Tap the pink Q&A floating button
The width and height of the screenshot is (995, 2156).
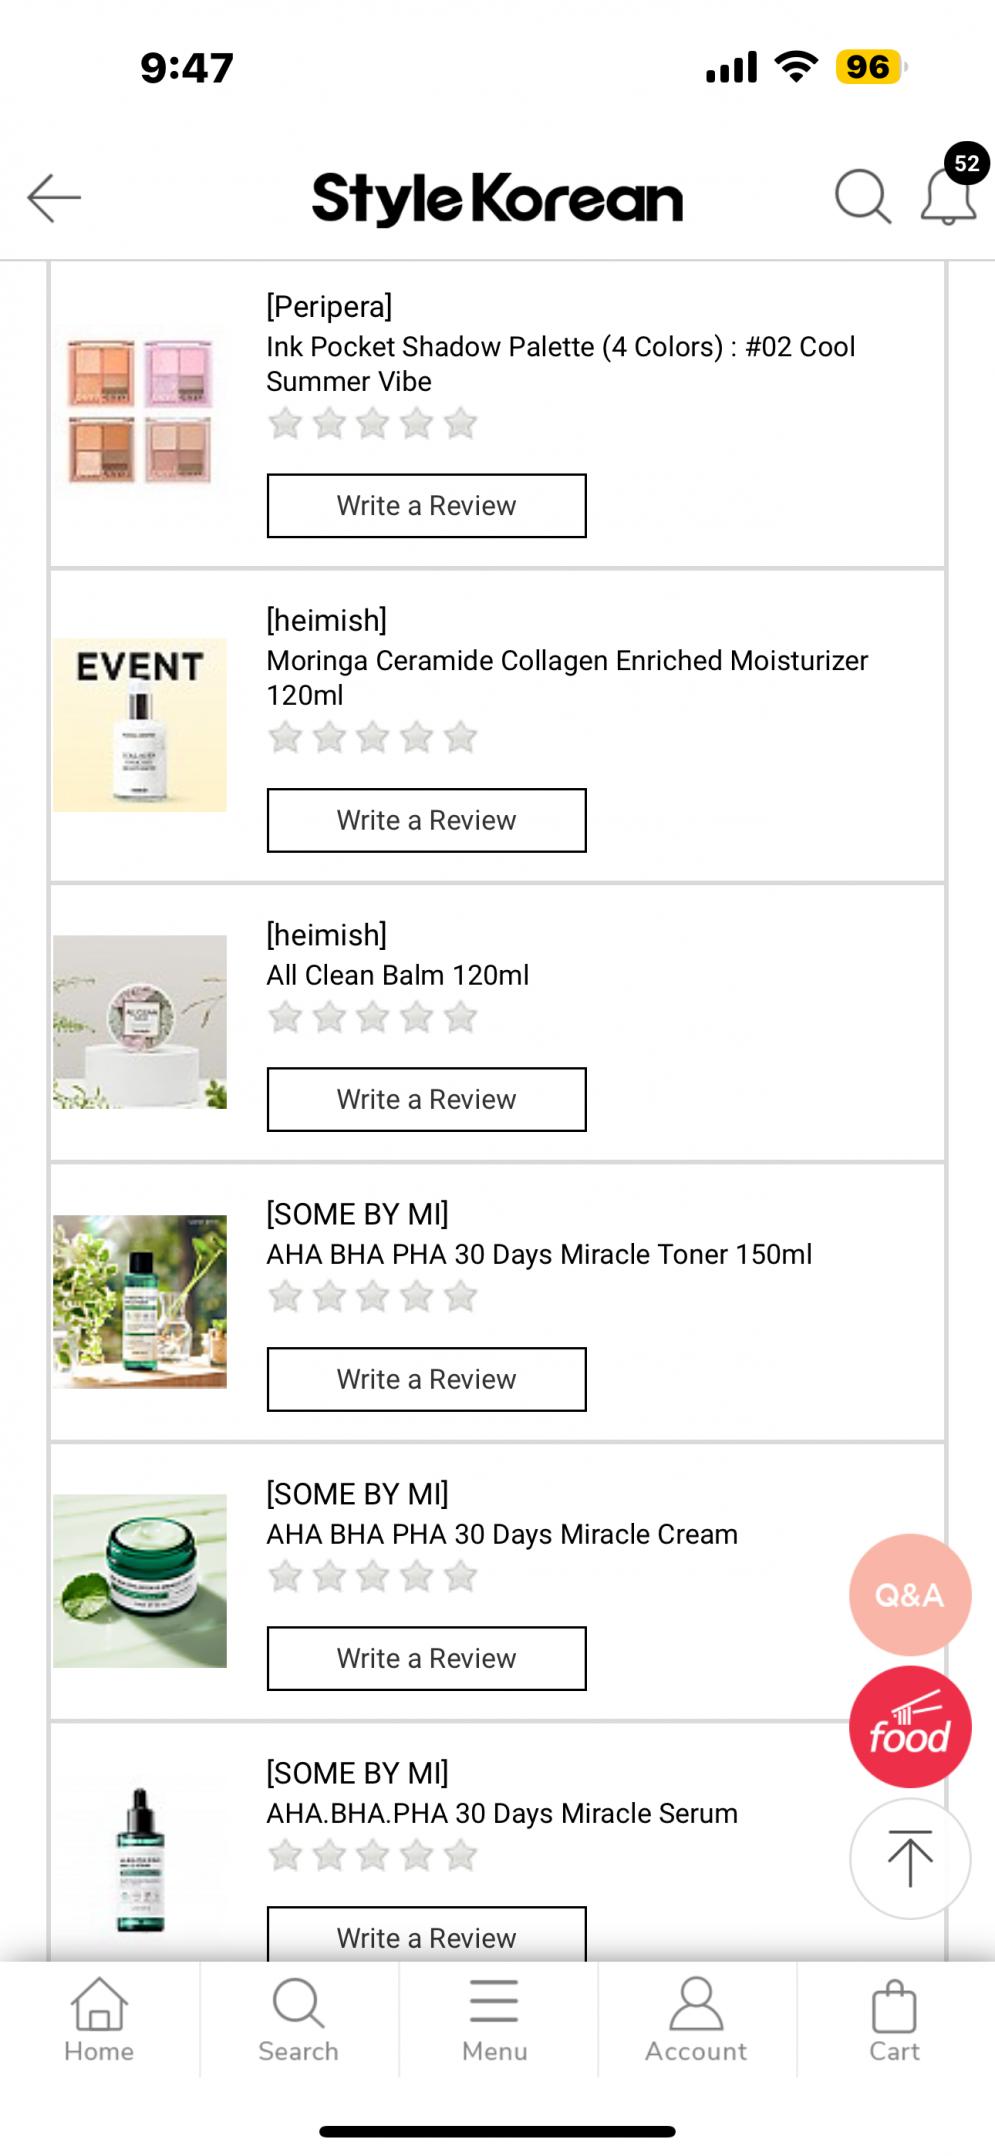[909, 1594]
